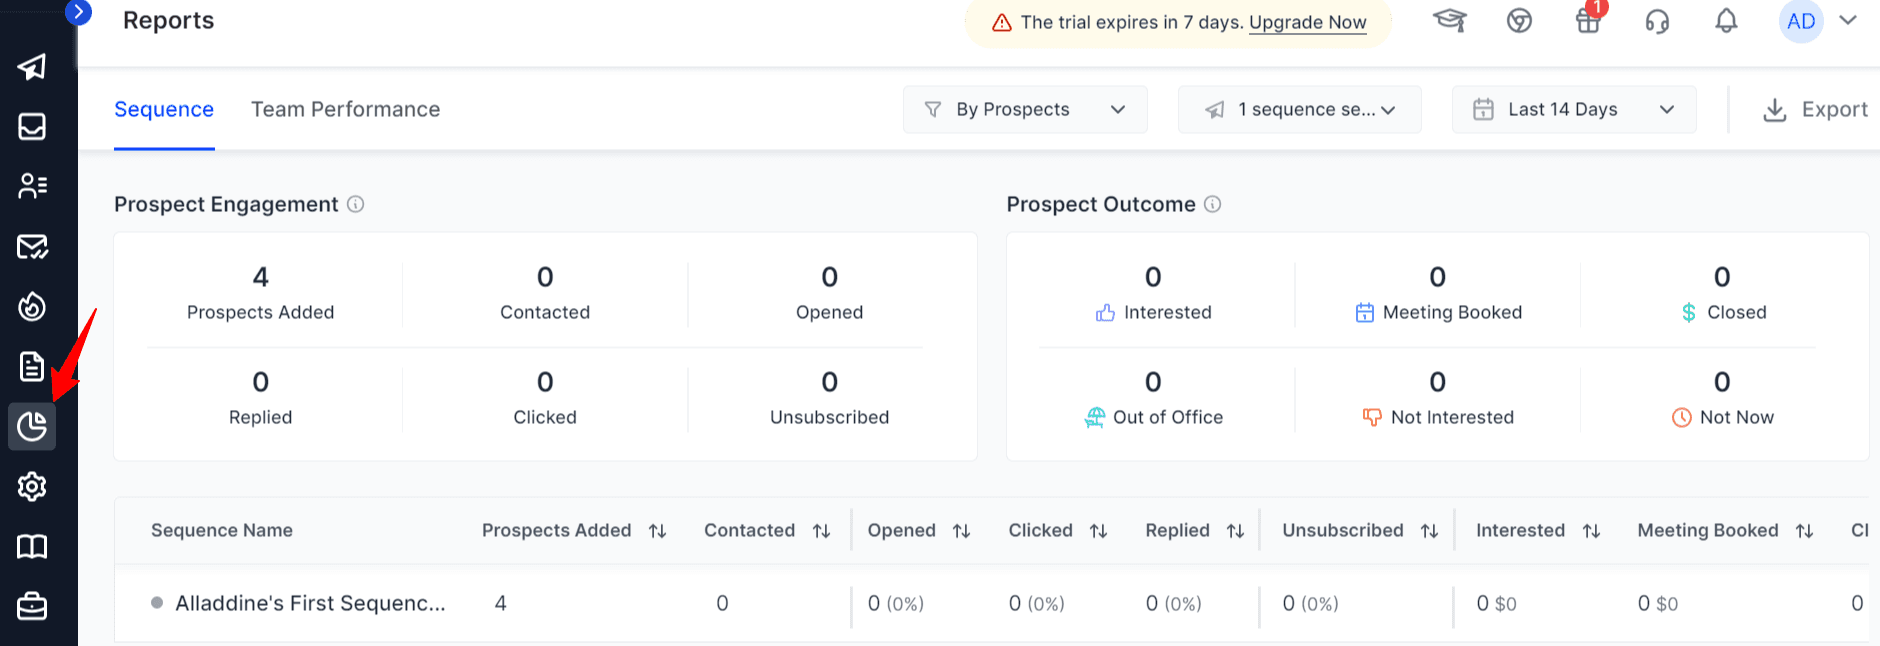Click the Opened stat in Prospect Engagement
Viewport: 1880px width, 646px height.
[x=829, y=292]
